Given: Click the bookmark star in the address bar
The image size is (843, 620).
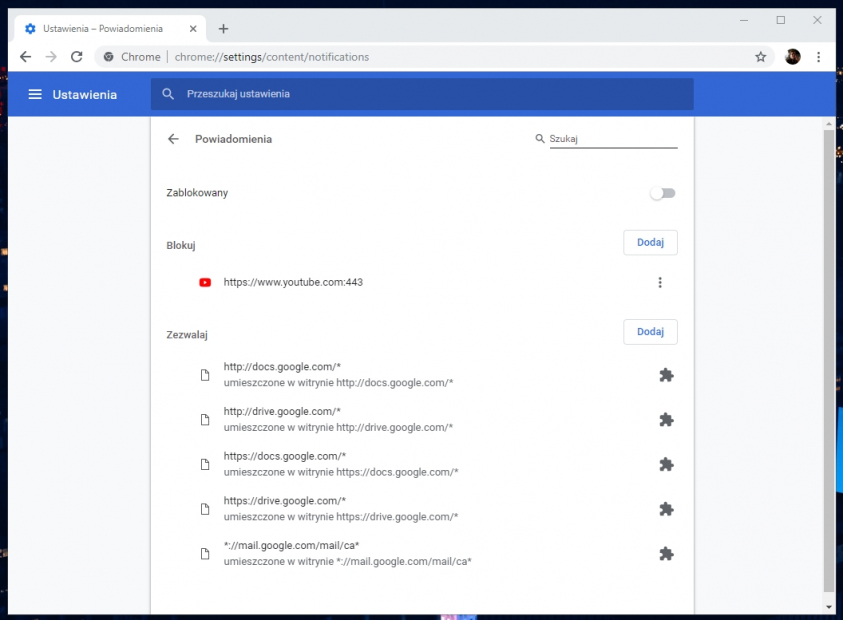Looking at the screenshot, I should pos(761,57).
